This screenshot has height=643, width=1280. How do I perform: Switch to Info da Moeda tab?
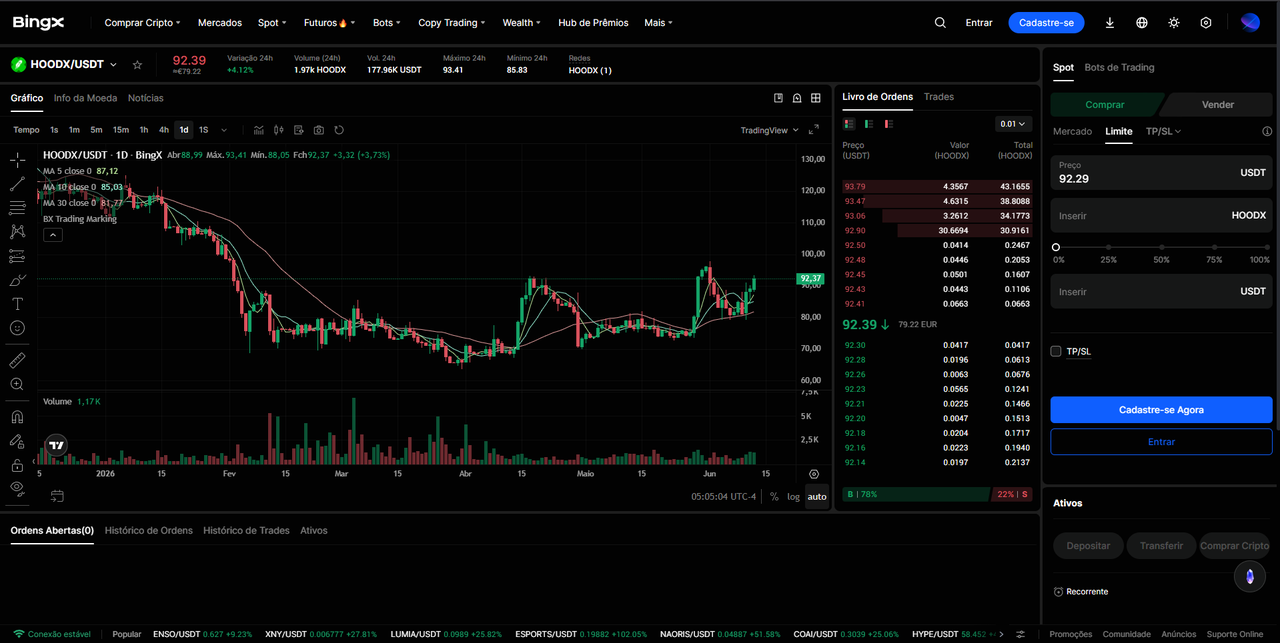tap(85, 98)
